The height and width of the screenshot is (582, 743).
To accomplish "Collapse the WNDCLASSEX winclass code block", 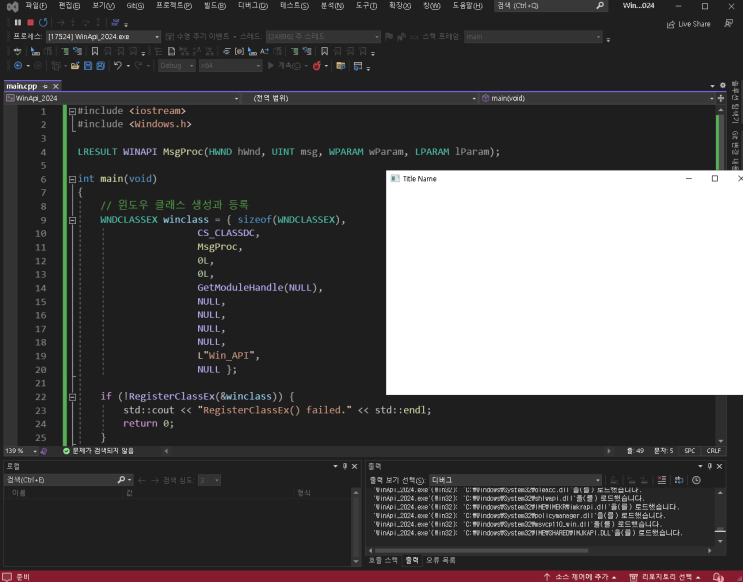I will 71,219.
